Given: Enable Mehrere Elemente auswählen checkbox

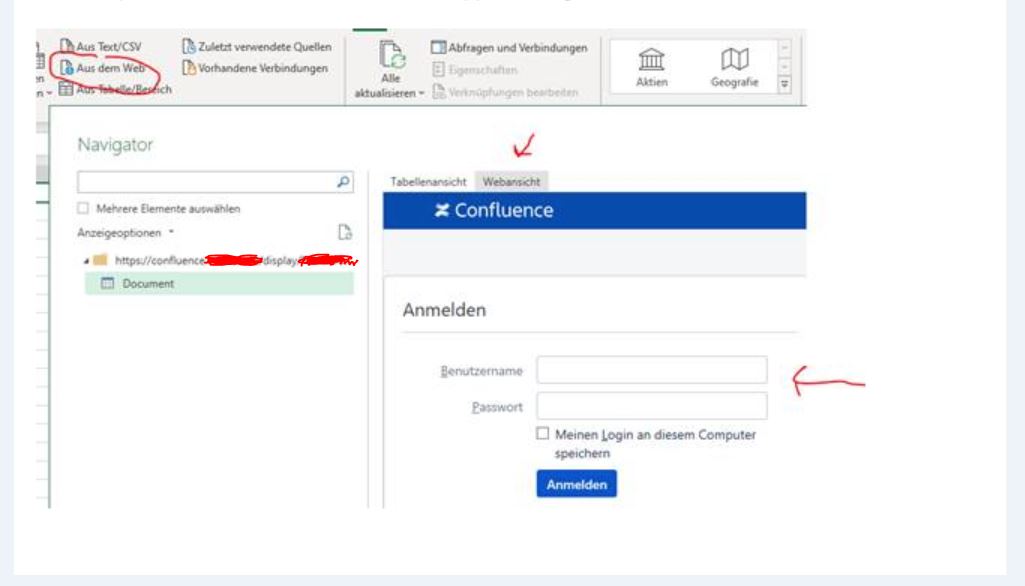Looking at the screenshot, I should pyautogui.click(x=83, y=208).
